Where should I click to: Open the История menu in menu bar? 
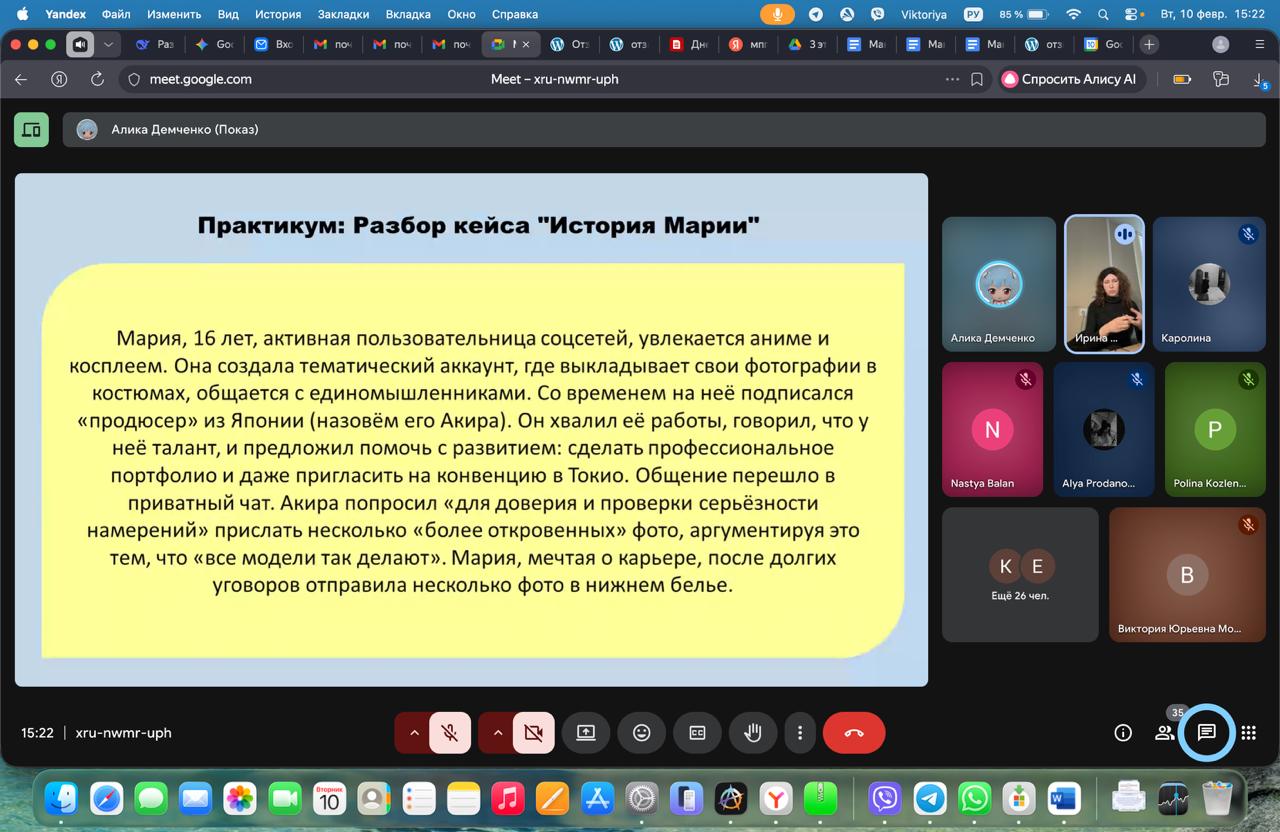[x=277, y=14]
